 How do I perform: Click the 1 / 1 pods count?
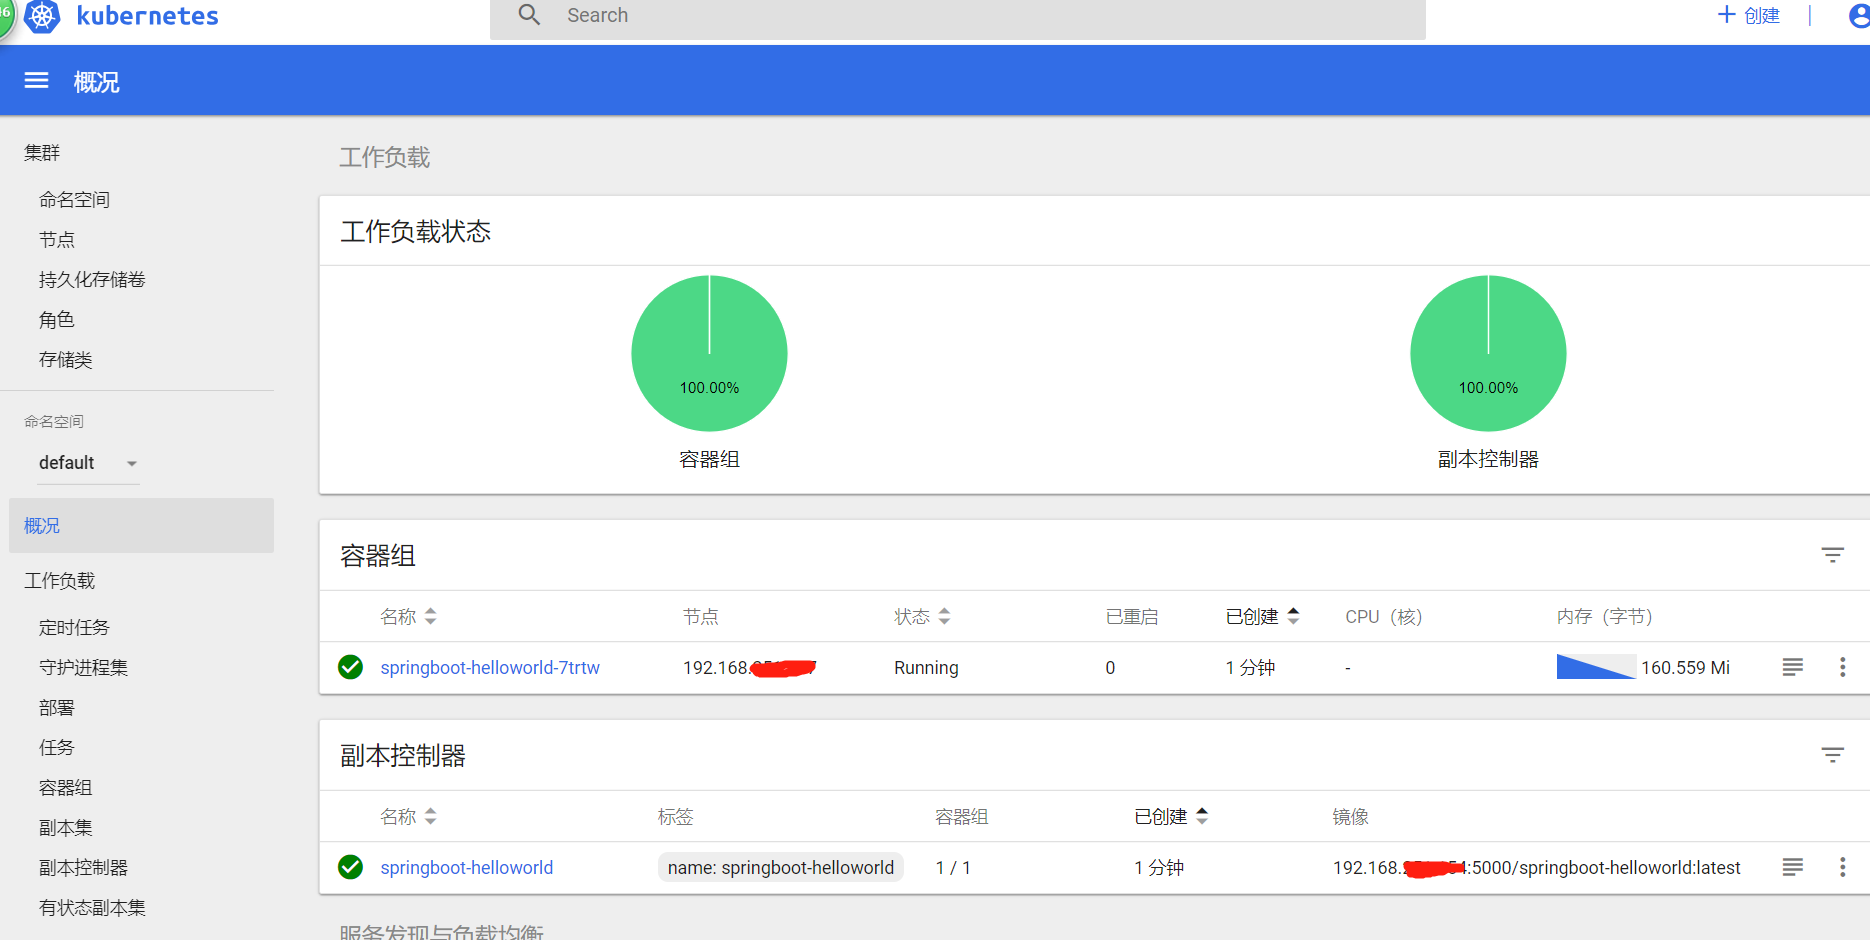click(953, 867)
